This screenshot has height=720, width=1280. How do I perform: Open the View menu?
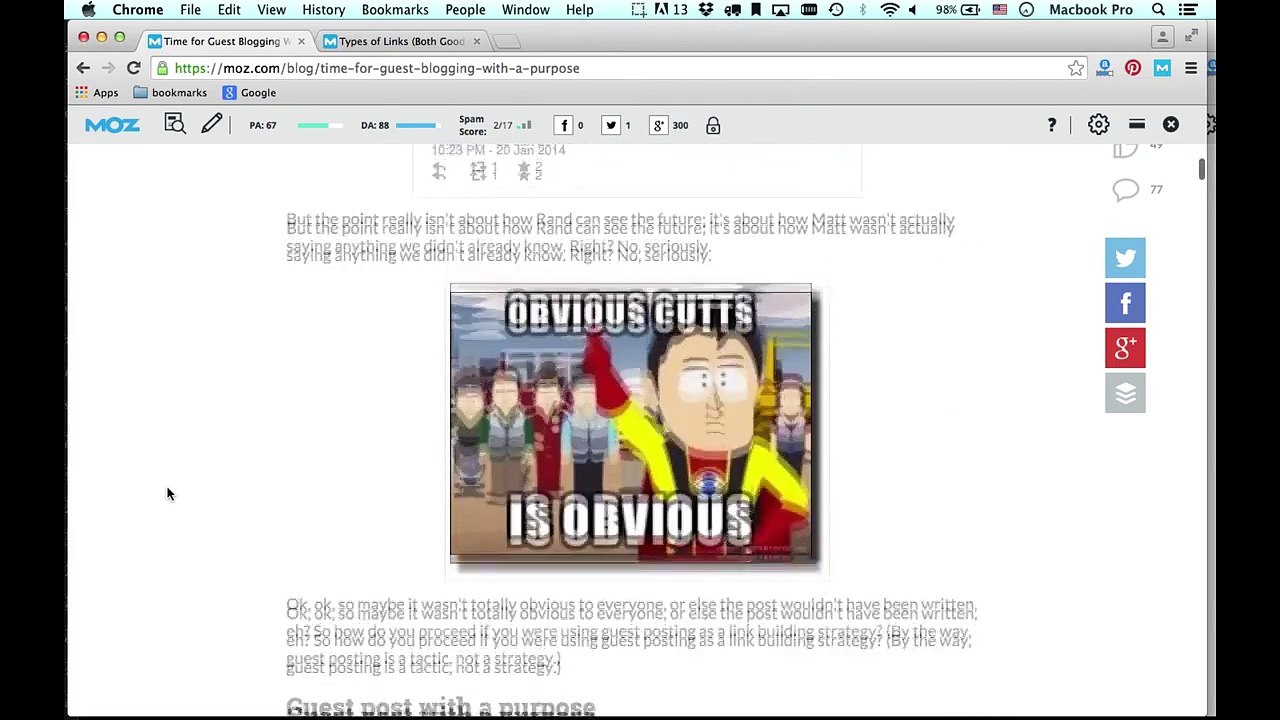[x=271, y=10]
